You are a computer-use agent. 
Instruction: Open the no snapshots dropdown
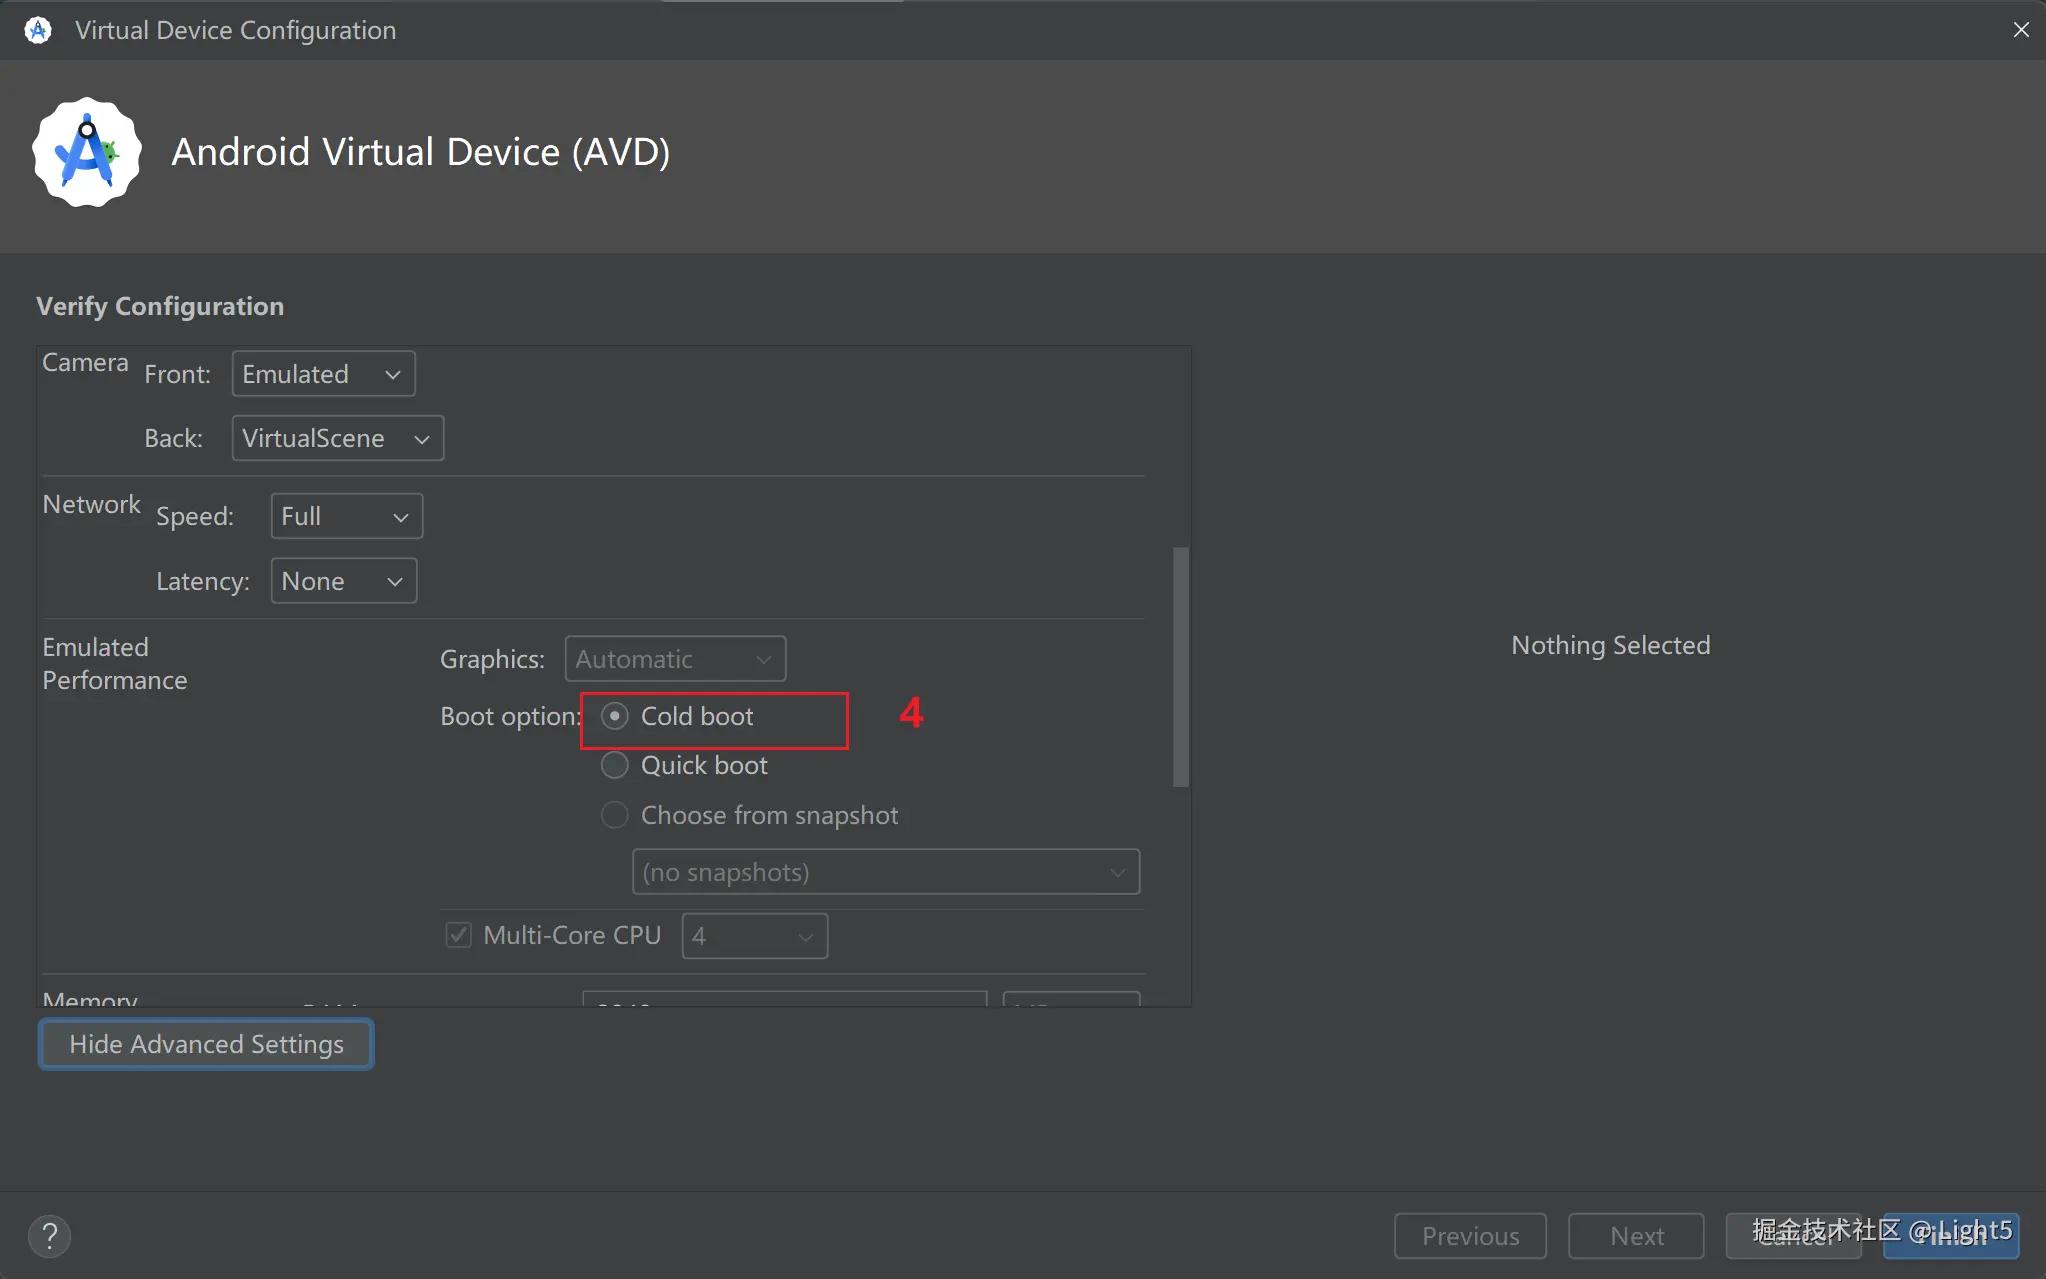click(885, 872)
